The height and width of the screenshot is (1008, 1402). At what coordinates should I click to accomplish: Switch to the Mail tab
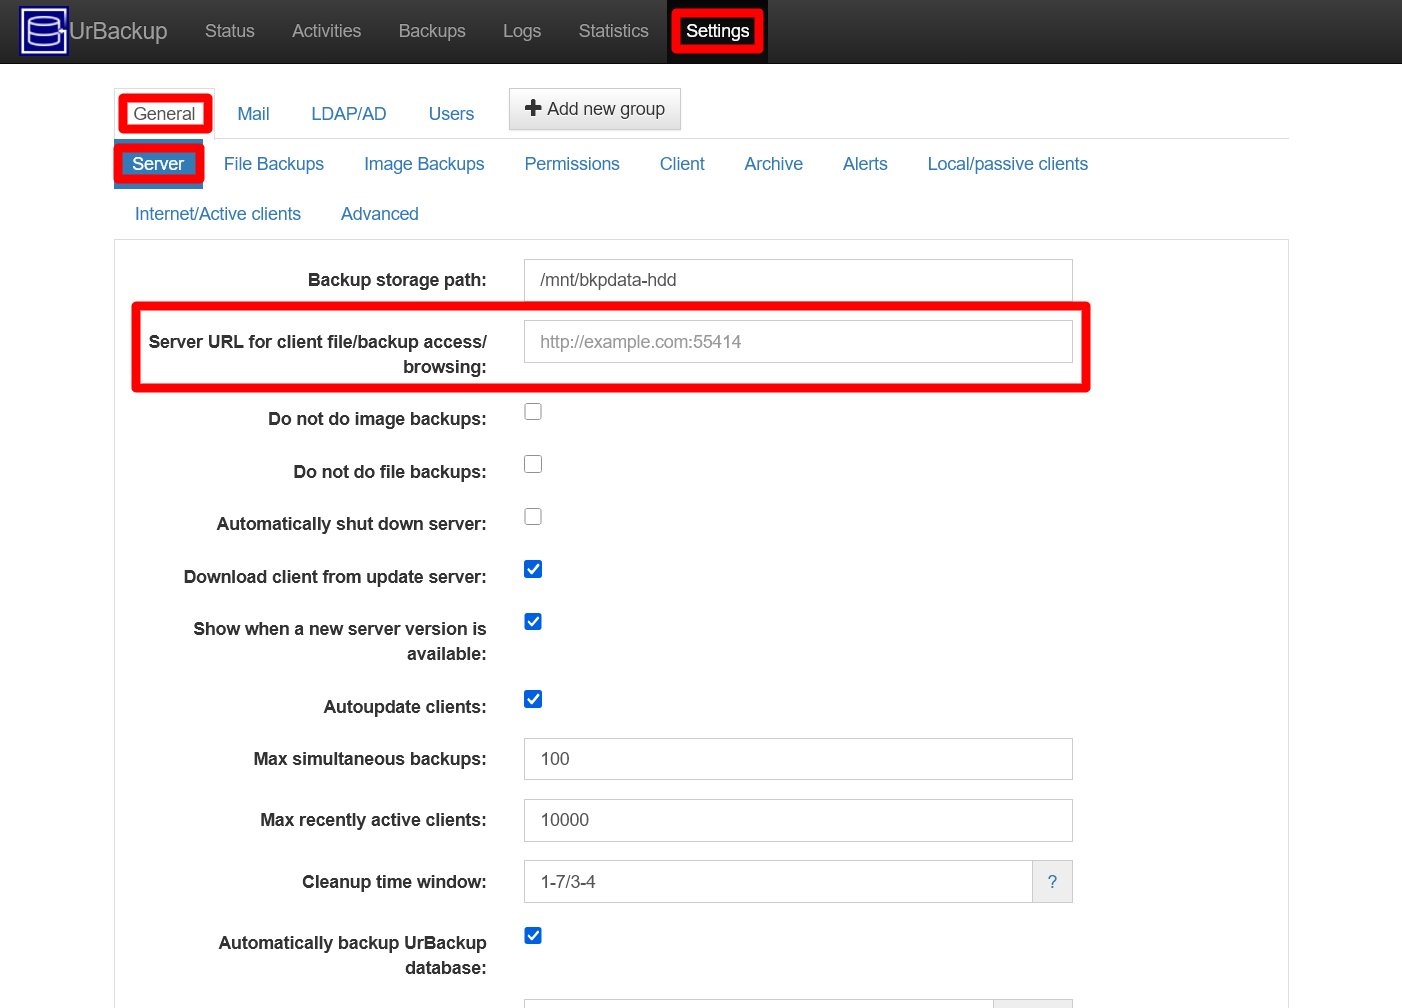click(252, 113)
